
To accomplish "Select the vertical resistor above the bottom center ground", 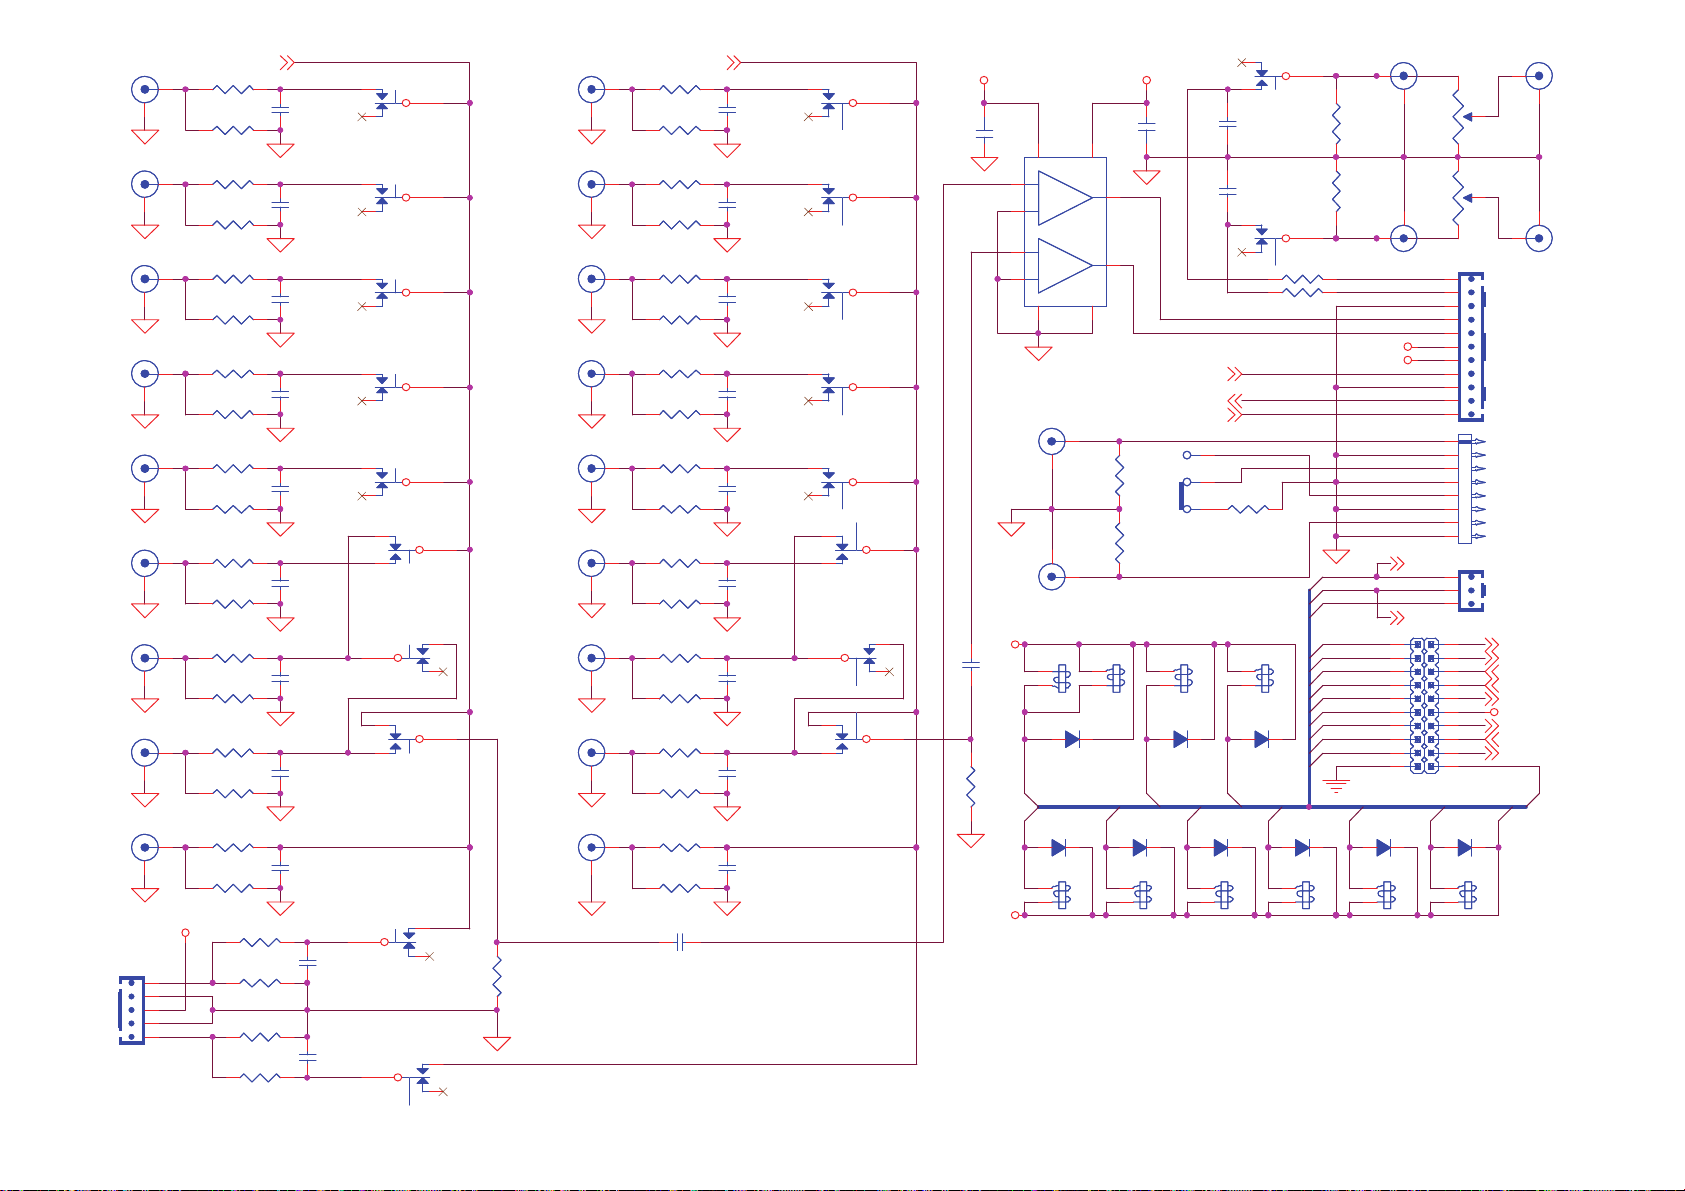I will [497, 976].
